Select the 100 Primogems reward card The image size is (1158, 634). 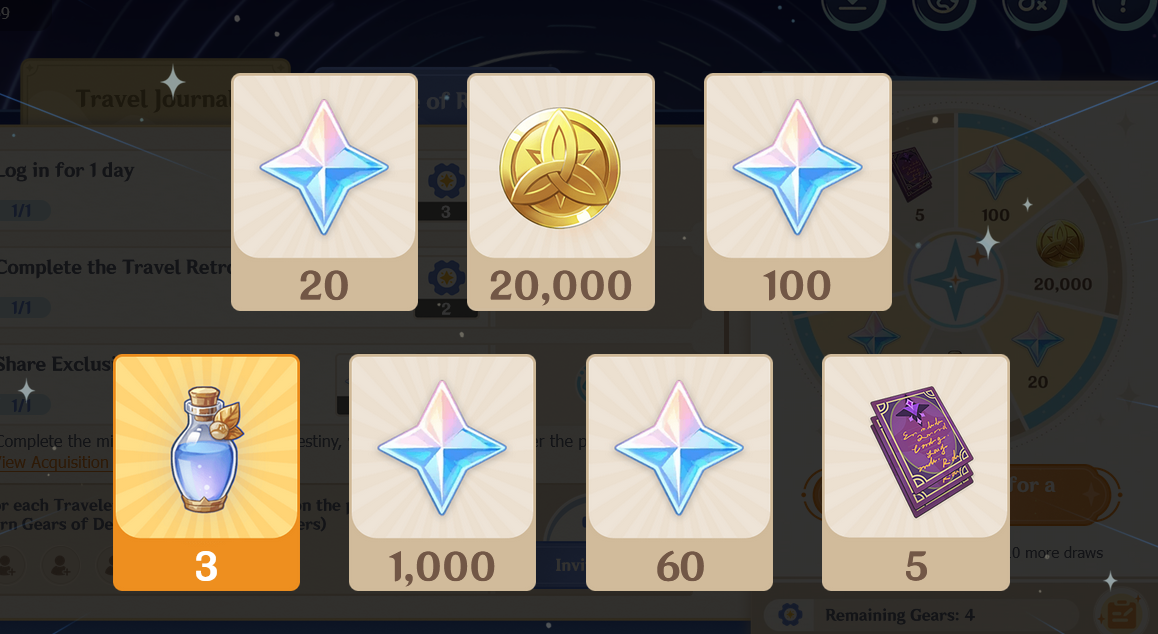[x=798, y=192]
